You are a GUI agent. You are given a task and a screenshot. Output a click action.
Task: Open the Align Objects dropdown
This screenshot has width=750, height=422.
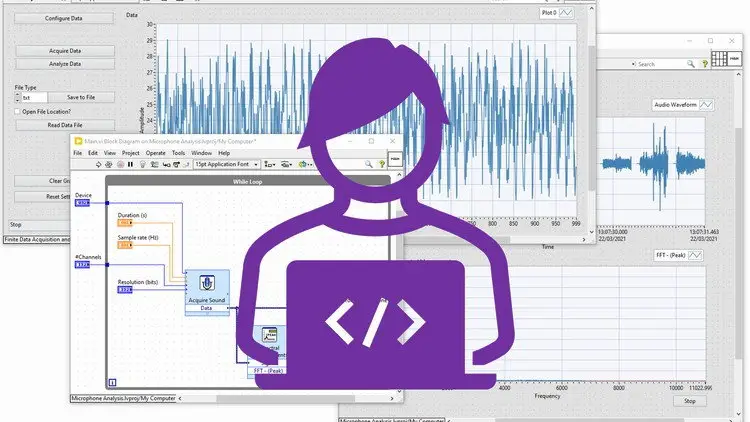pyautogui.click(x=270, y=165)
